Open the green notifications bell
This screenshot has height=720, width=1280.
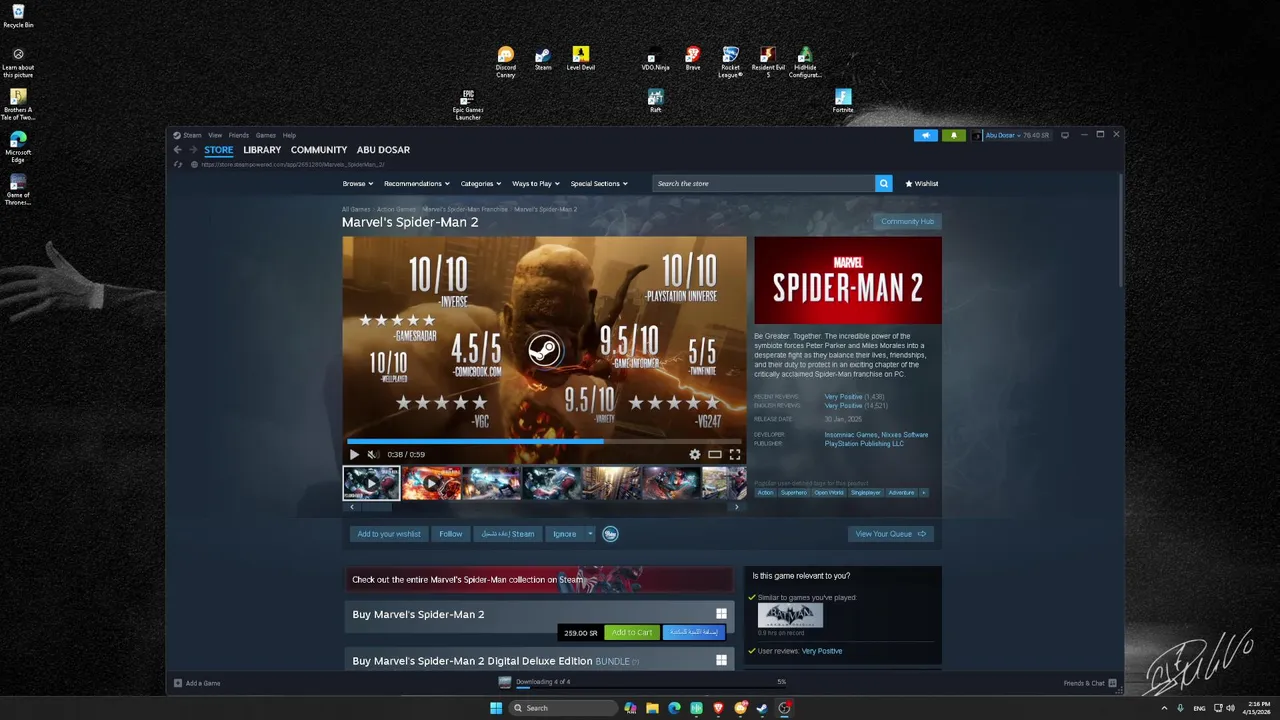tap(954, 135)
